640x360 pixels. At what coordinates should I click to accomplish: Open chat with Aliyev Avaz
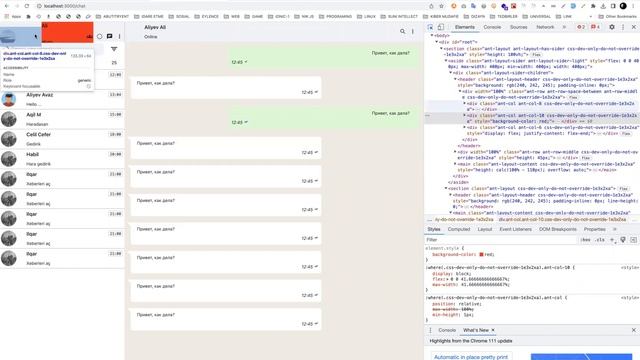62,99
